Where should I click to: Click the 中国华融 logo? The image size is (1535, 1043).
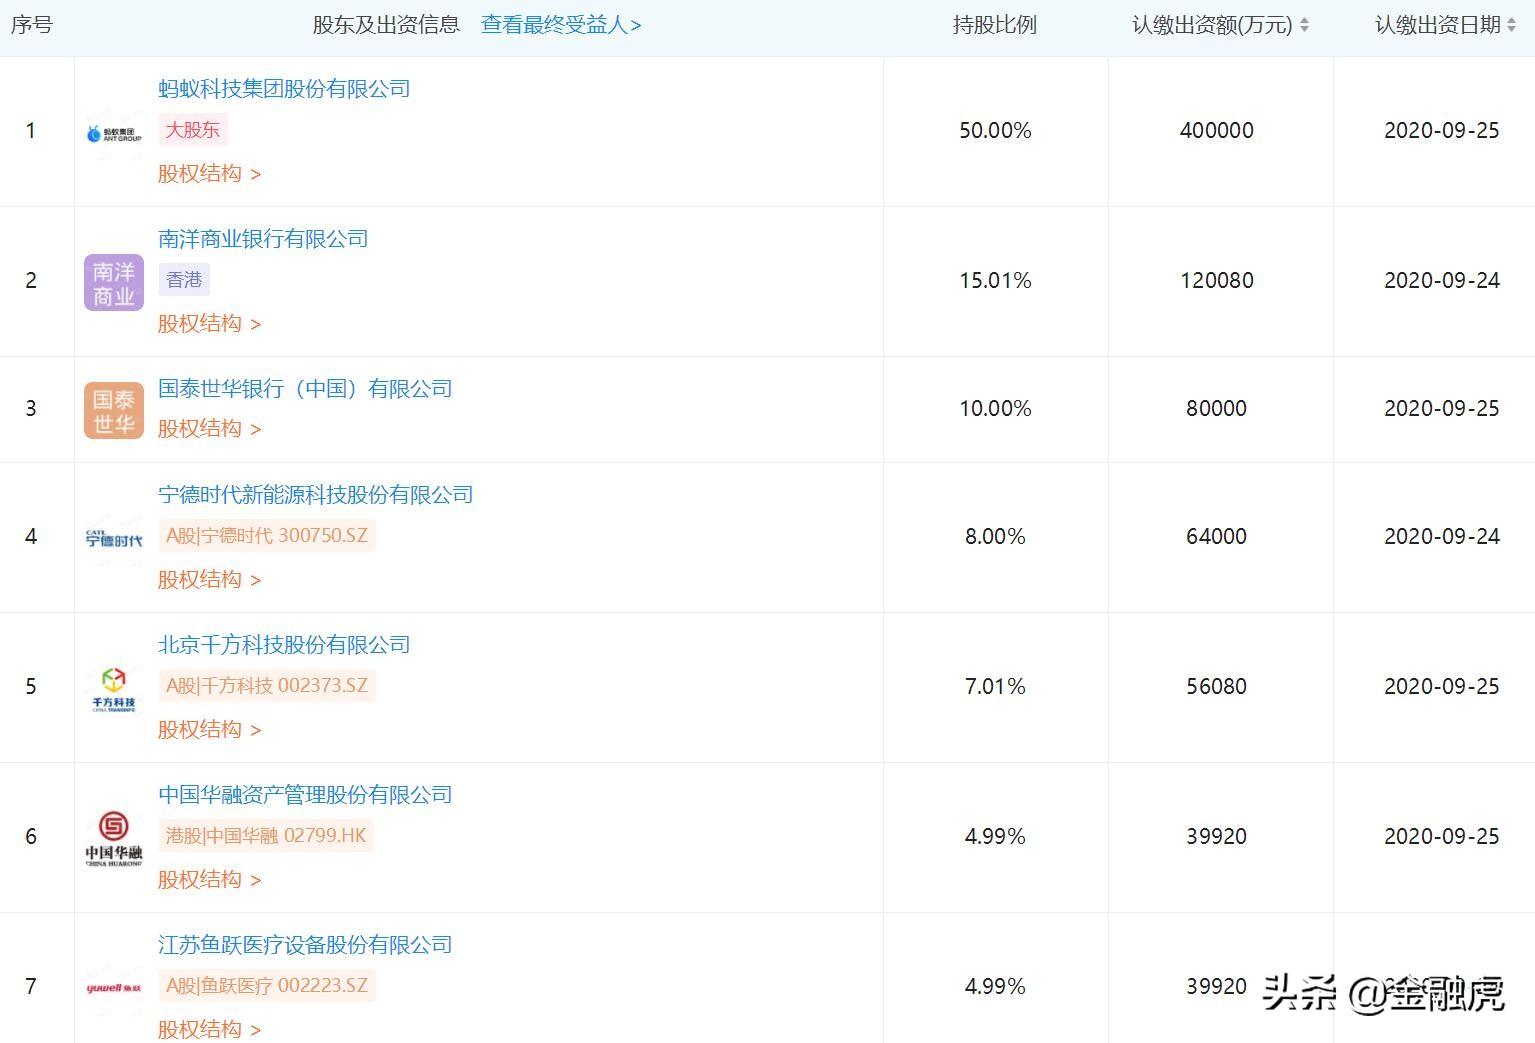(114, 838)
